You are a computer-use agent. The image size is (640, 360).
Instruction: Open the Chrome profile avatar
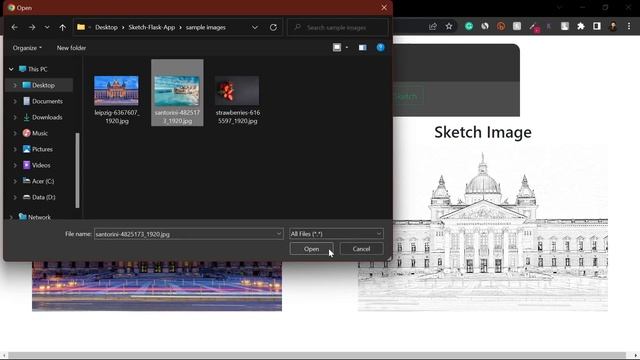tap(613, 27)
